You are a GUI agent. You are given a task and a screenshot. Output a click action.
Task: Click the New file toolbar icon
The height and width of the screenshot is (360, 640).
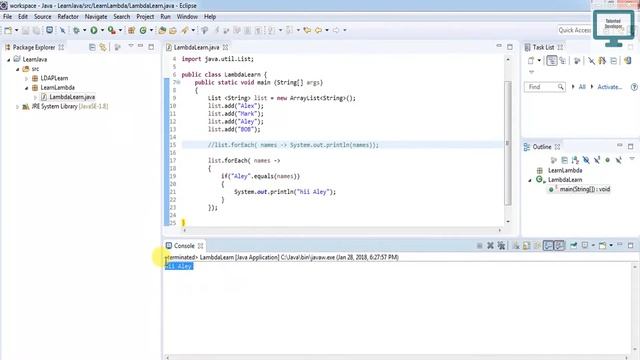(8, 30)
